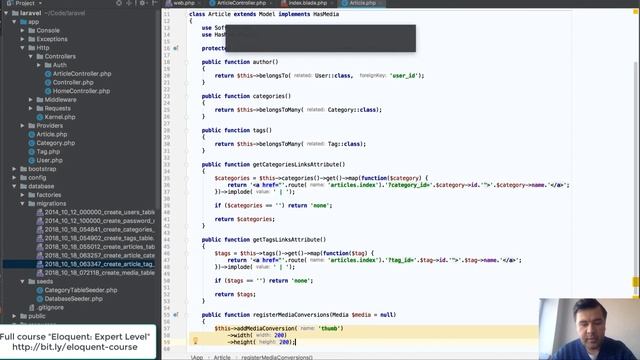
Task: Click the collapse all icon in Project panel
Action: pos(129,3)
